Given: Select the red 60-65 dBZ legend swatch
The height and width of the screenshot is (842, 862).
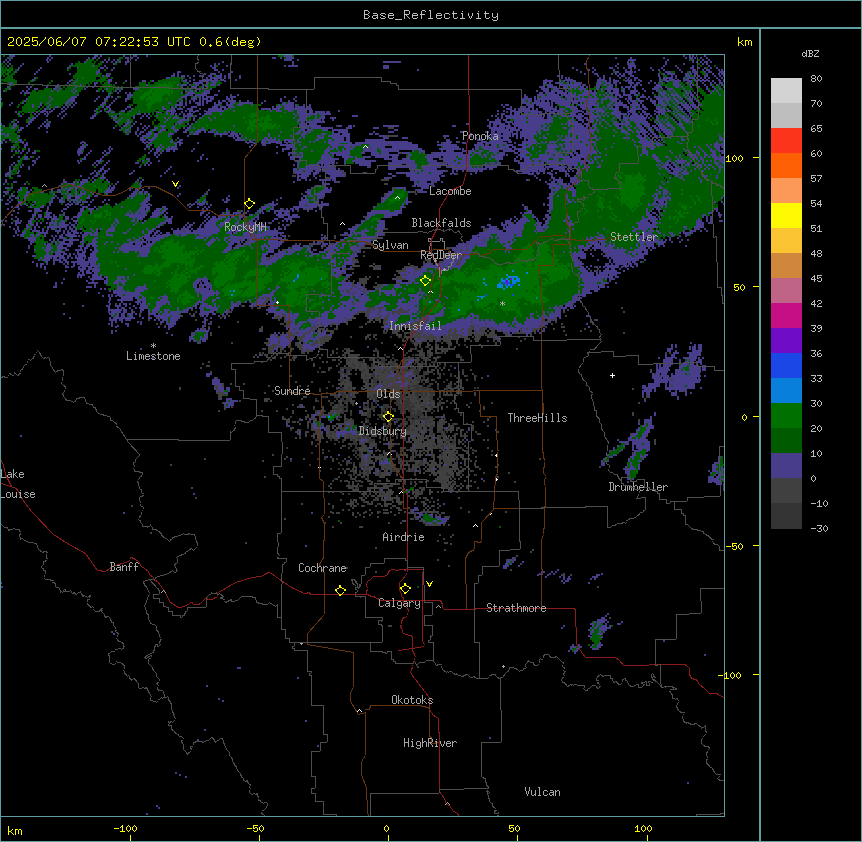Looking at the screenshot, I should pos(786,141).
